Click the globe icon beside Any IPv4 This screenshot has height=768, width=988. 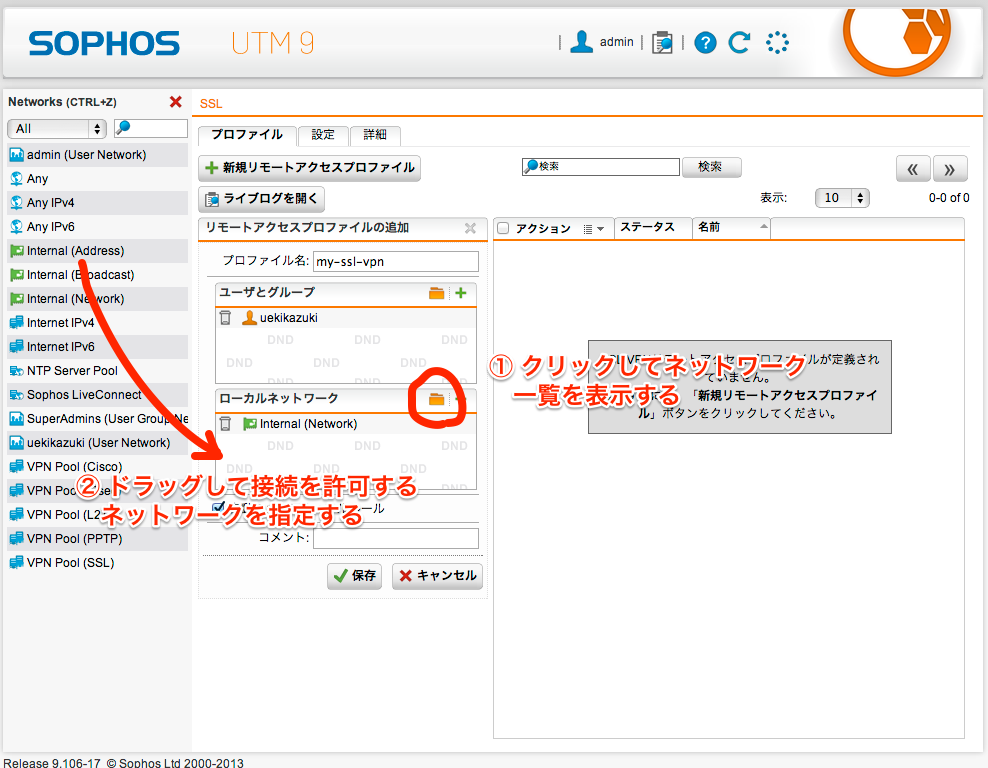click(x=16, y=203)
